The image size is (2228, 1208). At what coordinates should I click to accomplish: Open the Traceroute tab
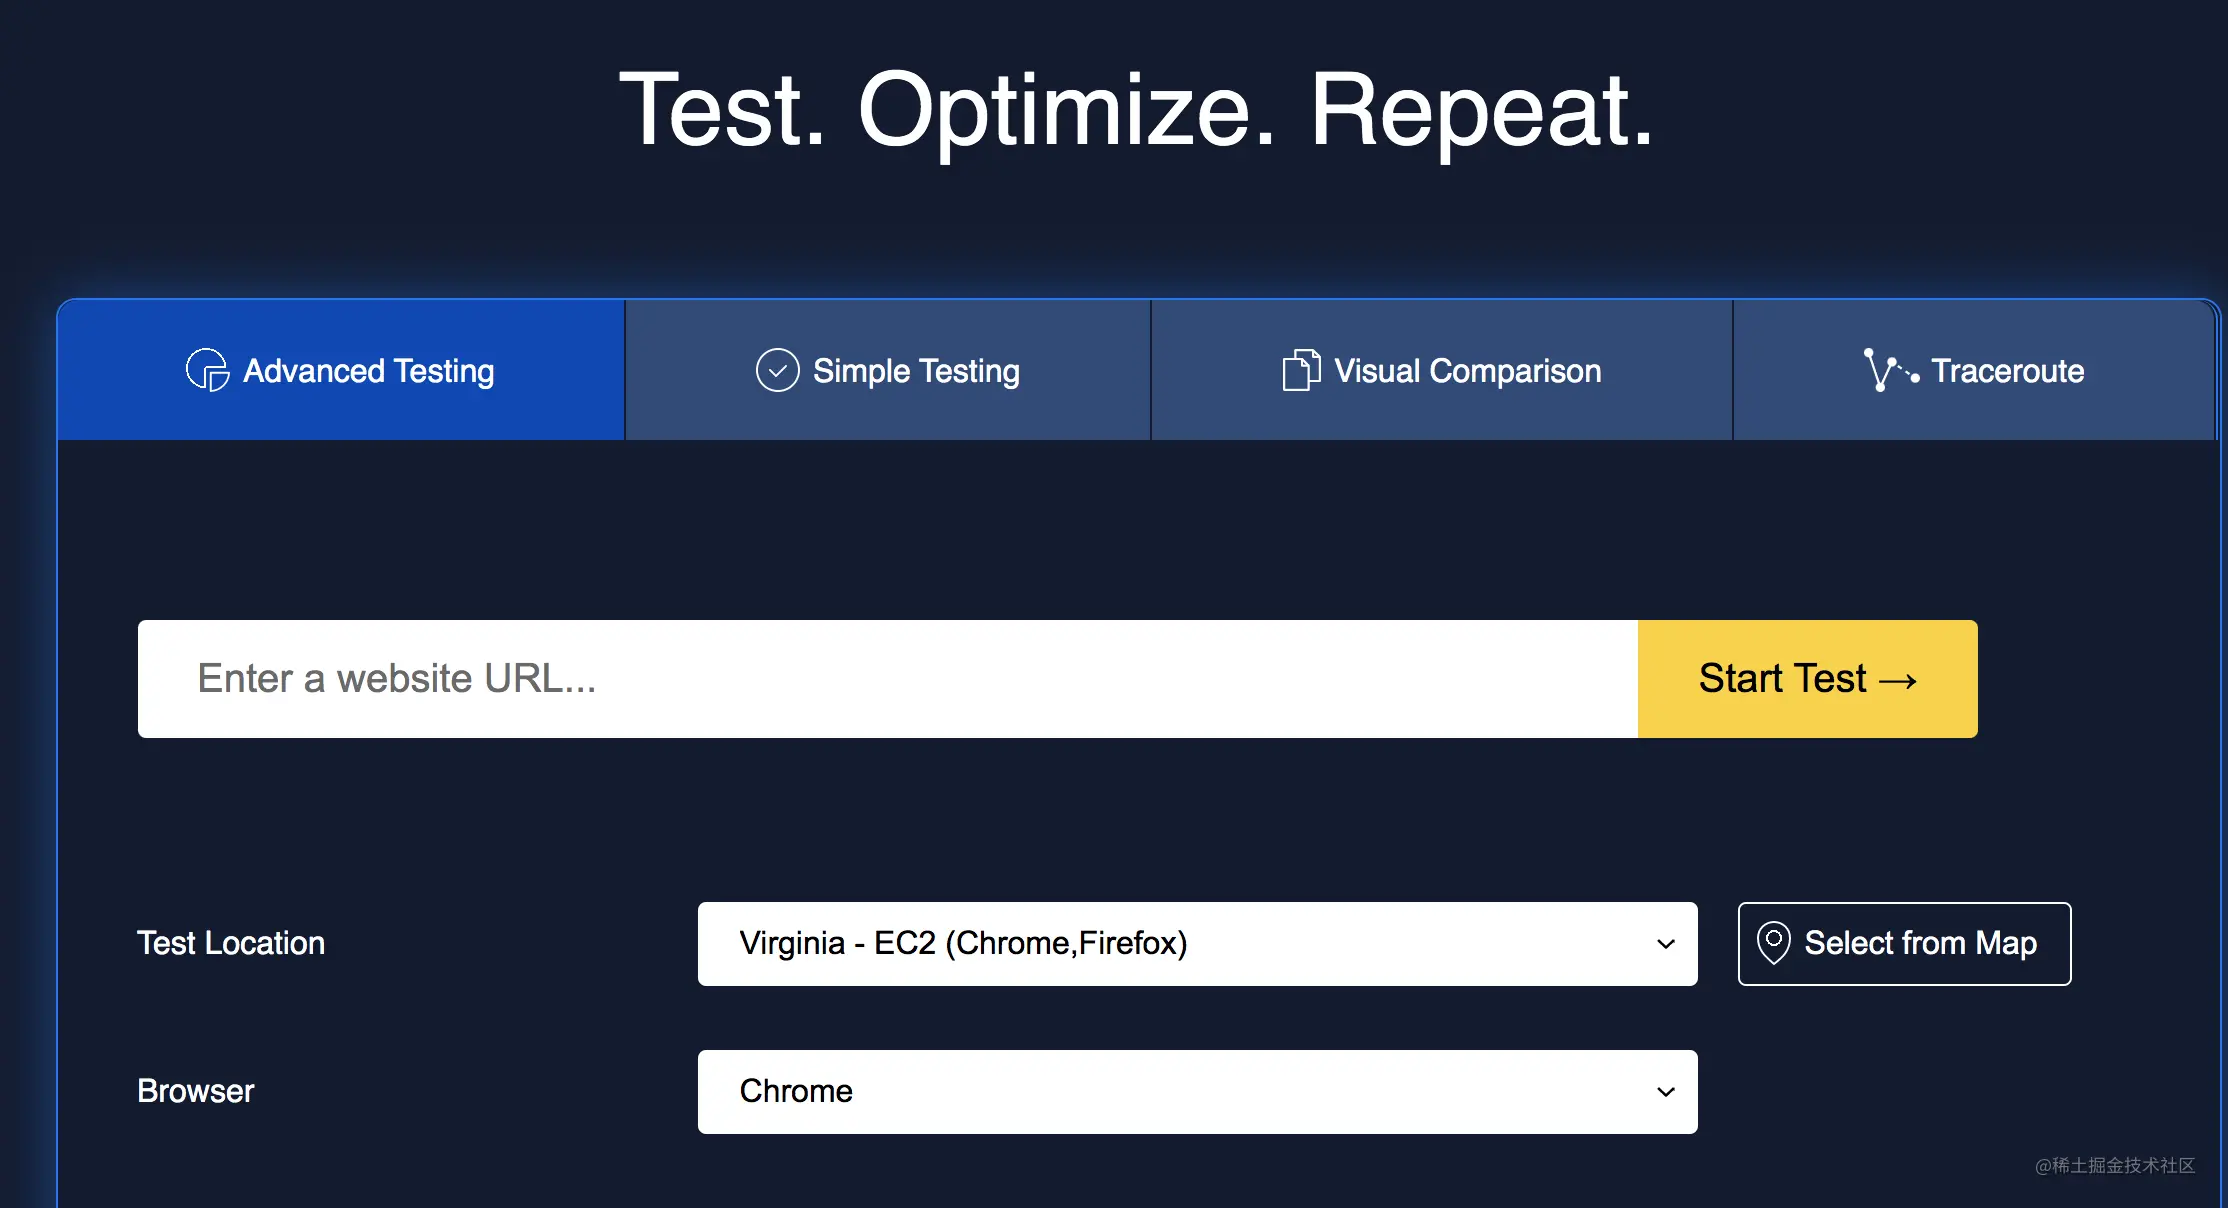pos(2007,371)
